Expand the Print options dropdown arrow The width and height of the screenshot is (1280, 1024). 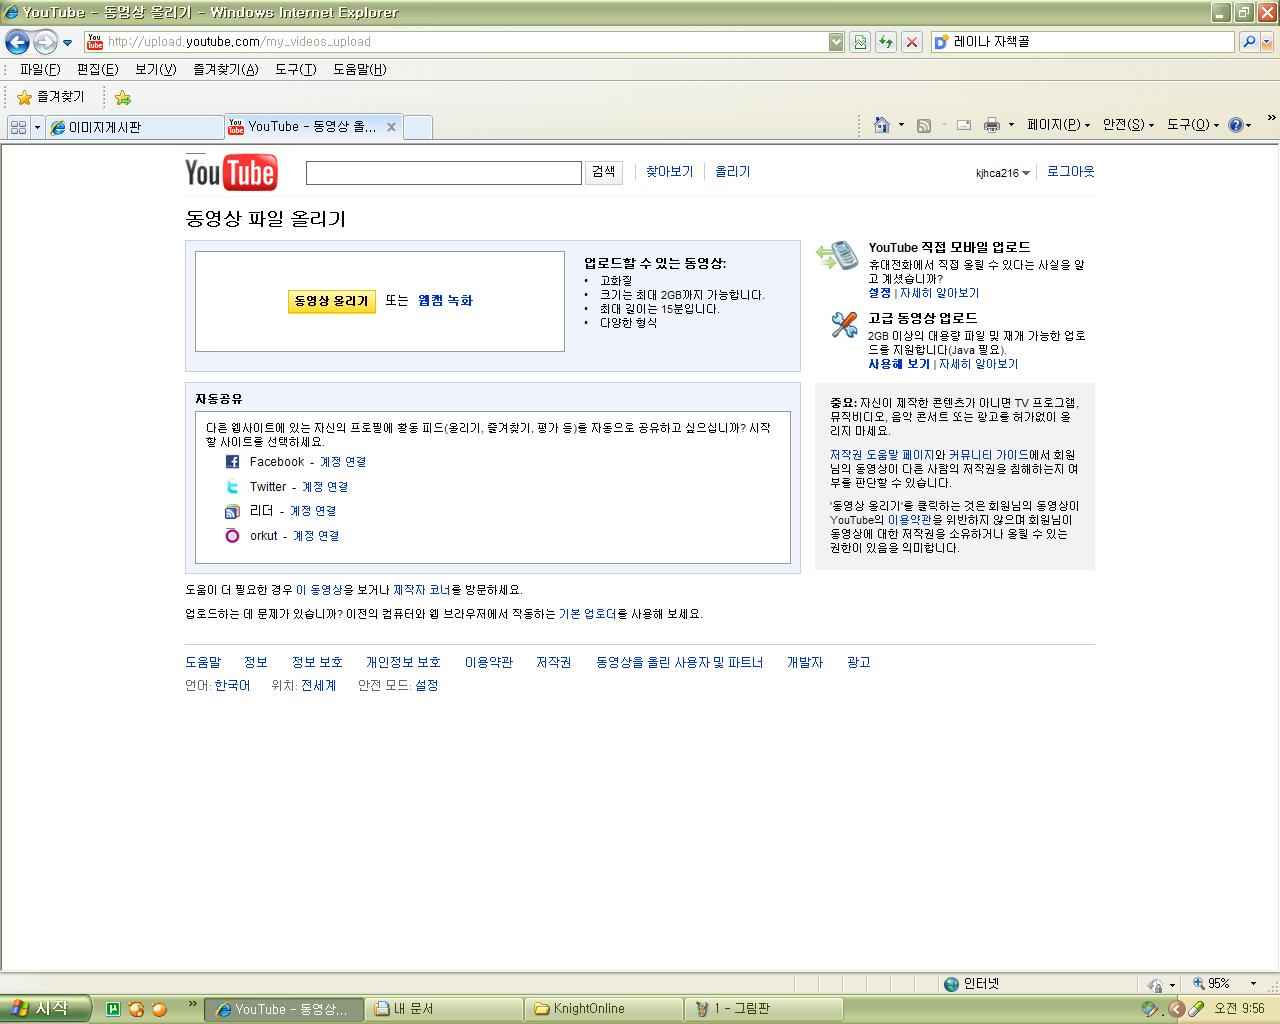tap(1011, 125)
